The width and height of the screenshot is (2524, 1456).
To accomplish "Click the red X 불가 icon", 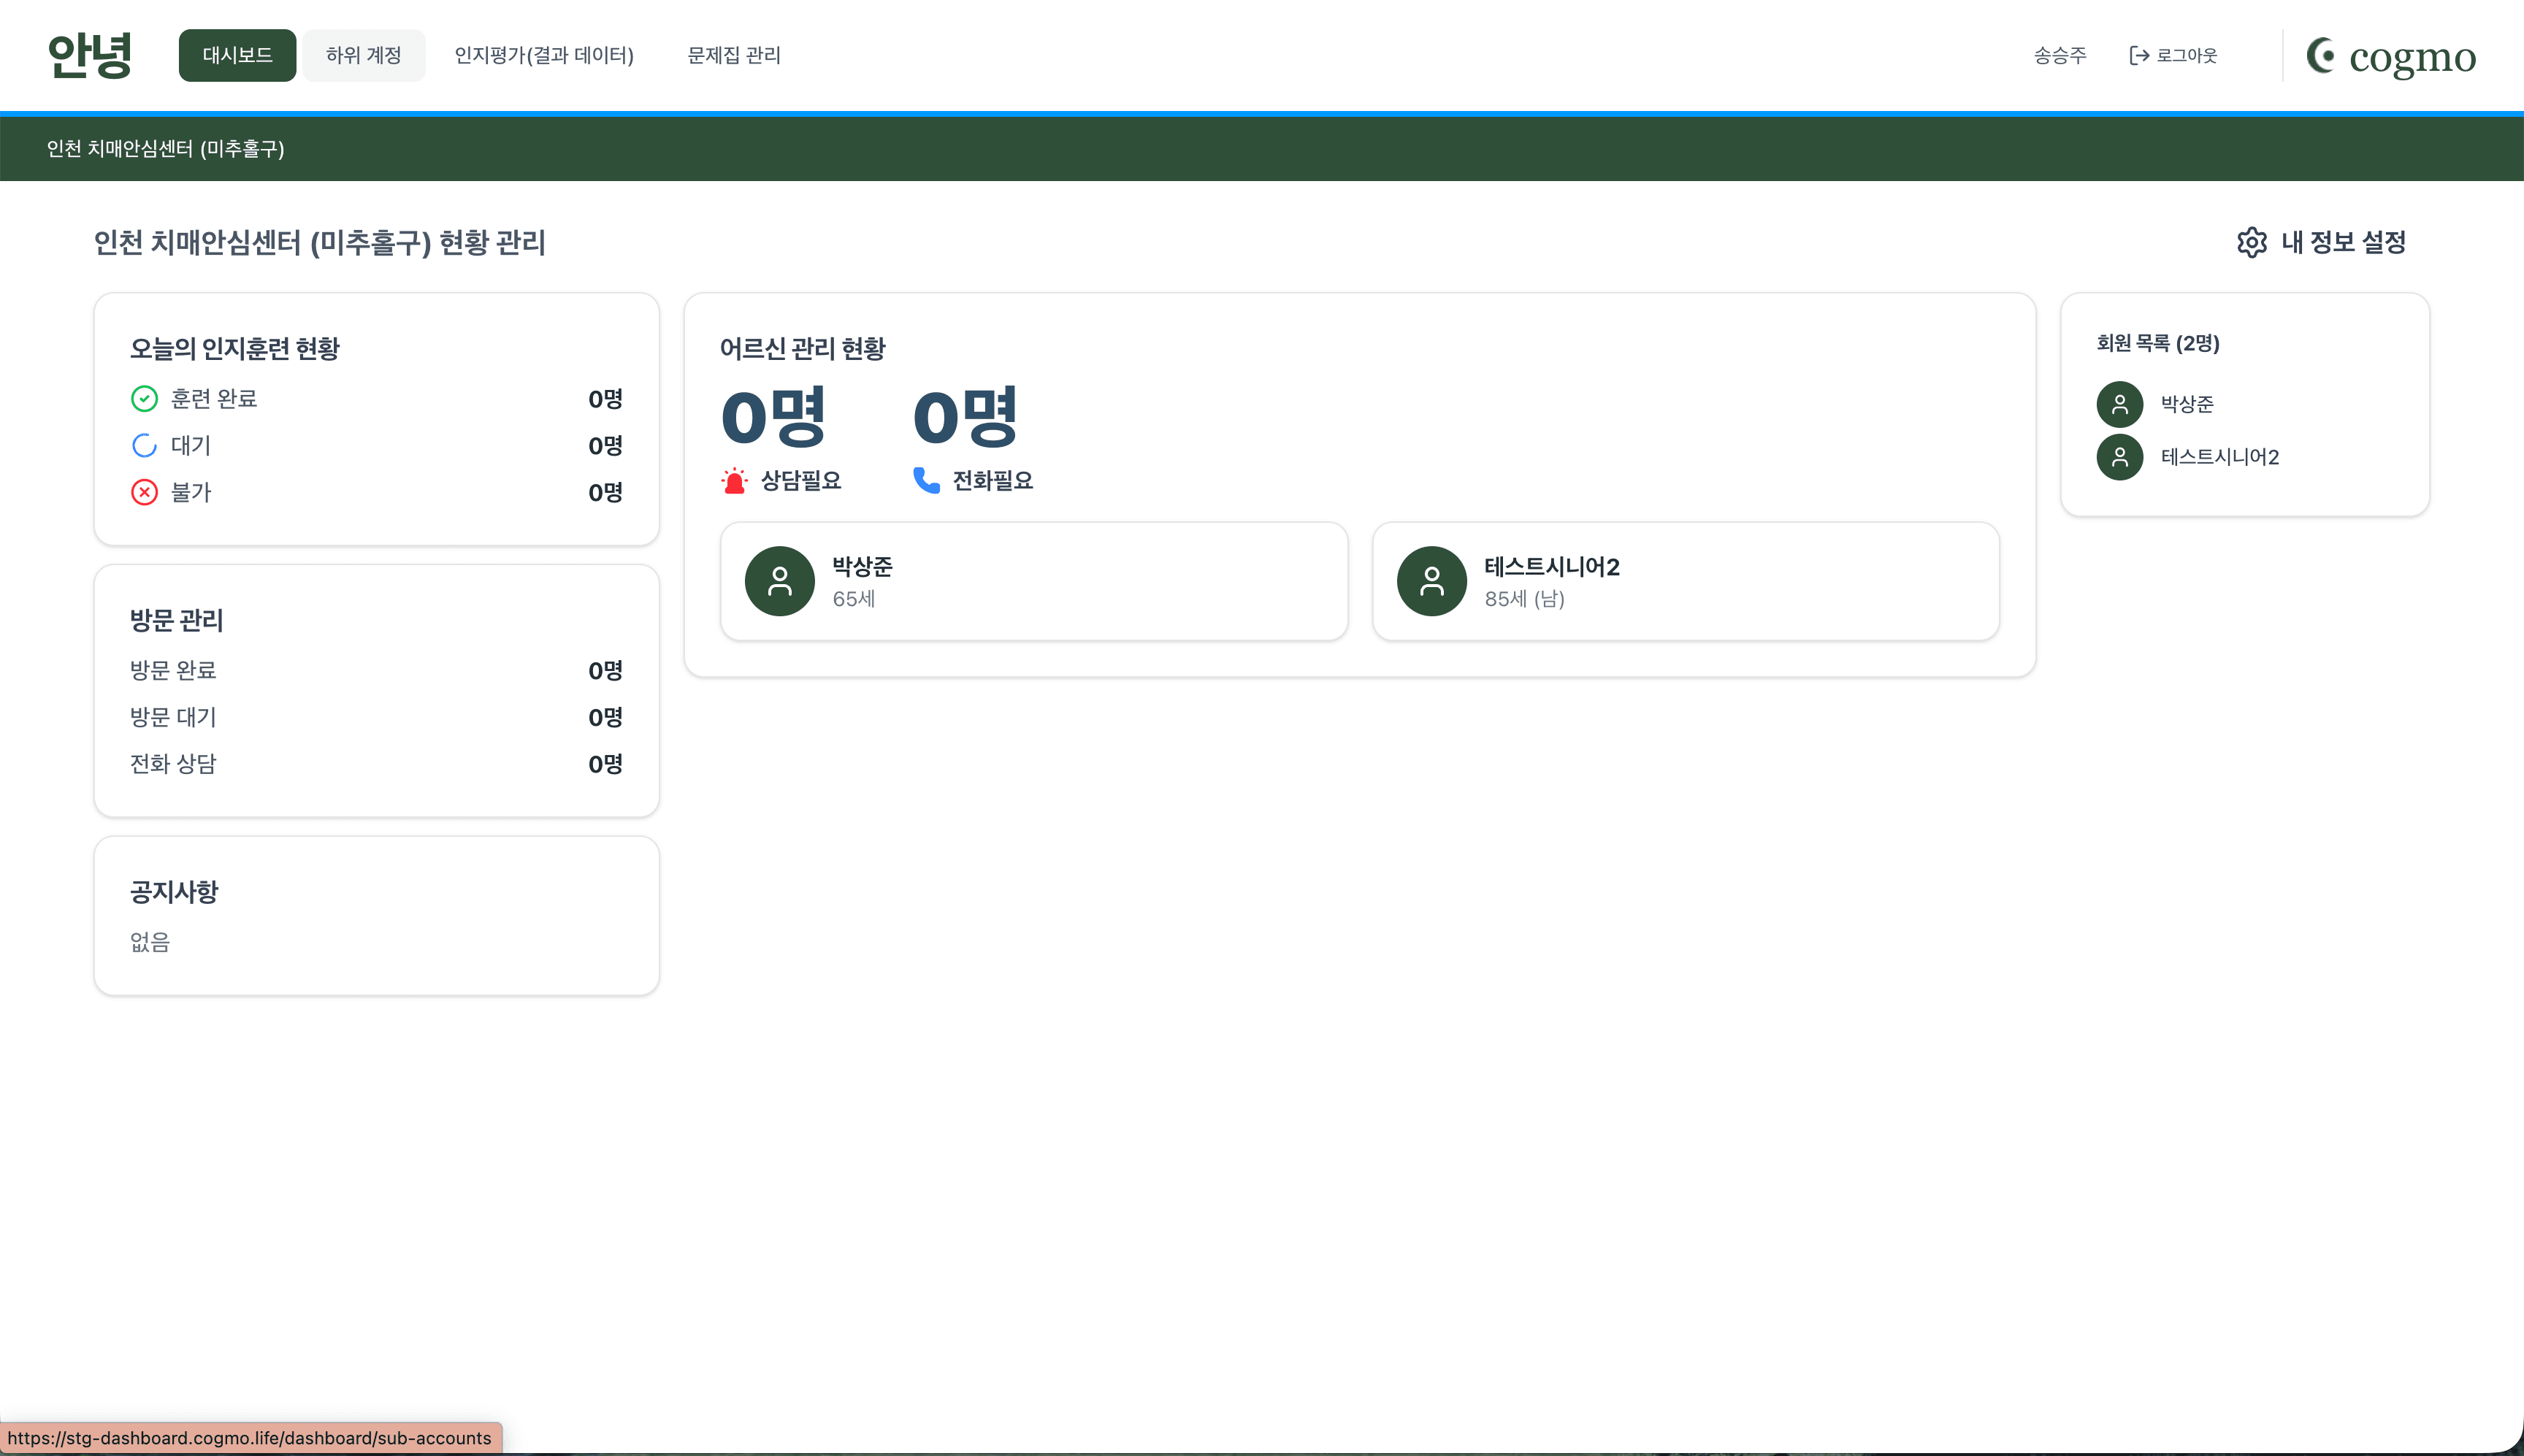I will point(144,492).
